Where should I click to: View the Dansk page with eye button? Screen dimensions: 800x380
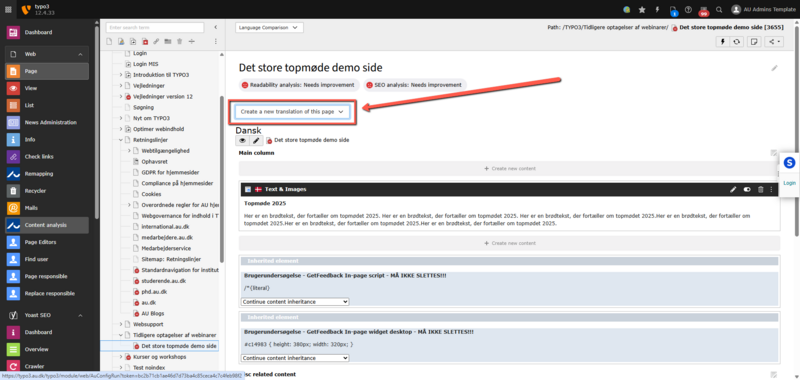[x=242, y=140]
